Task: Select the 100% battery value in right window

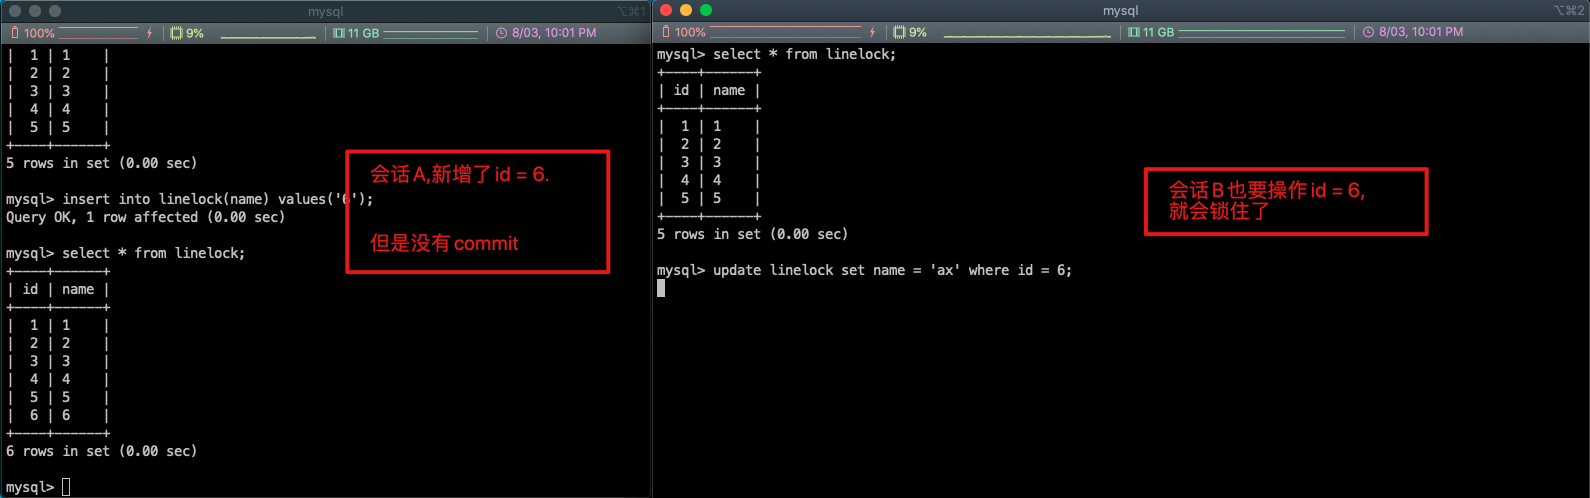Action: pyautogui.click(x=690, y=32)
